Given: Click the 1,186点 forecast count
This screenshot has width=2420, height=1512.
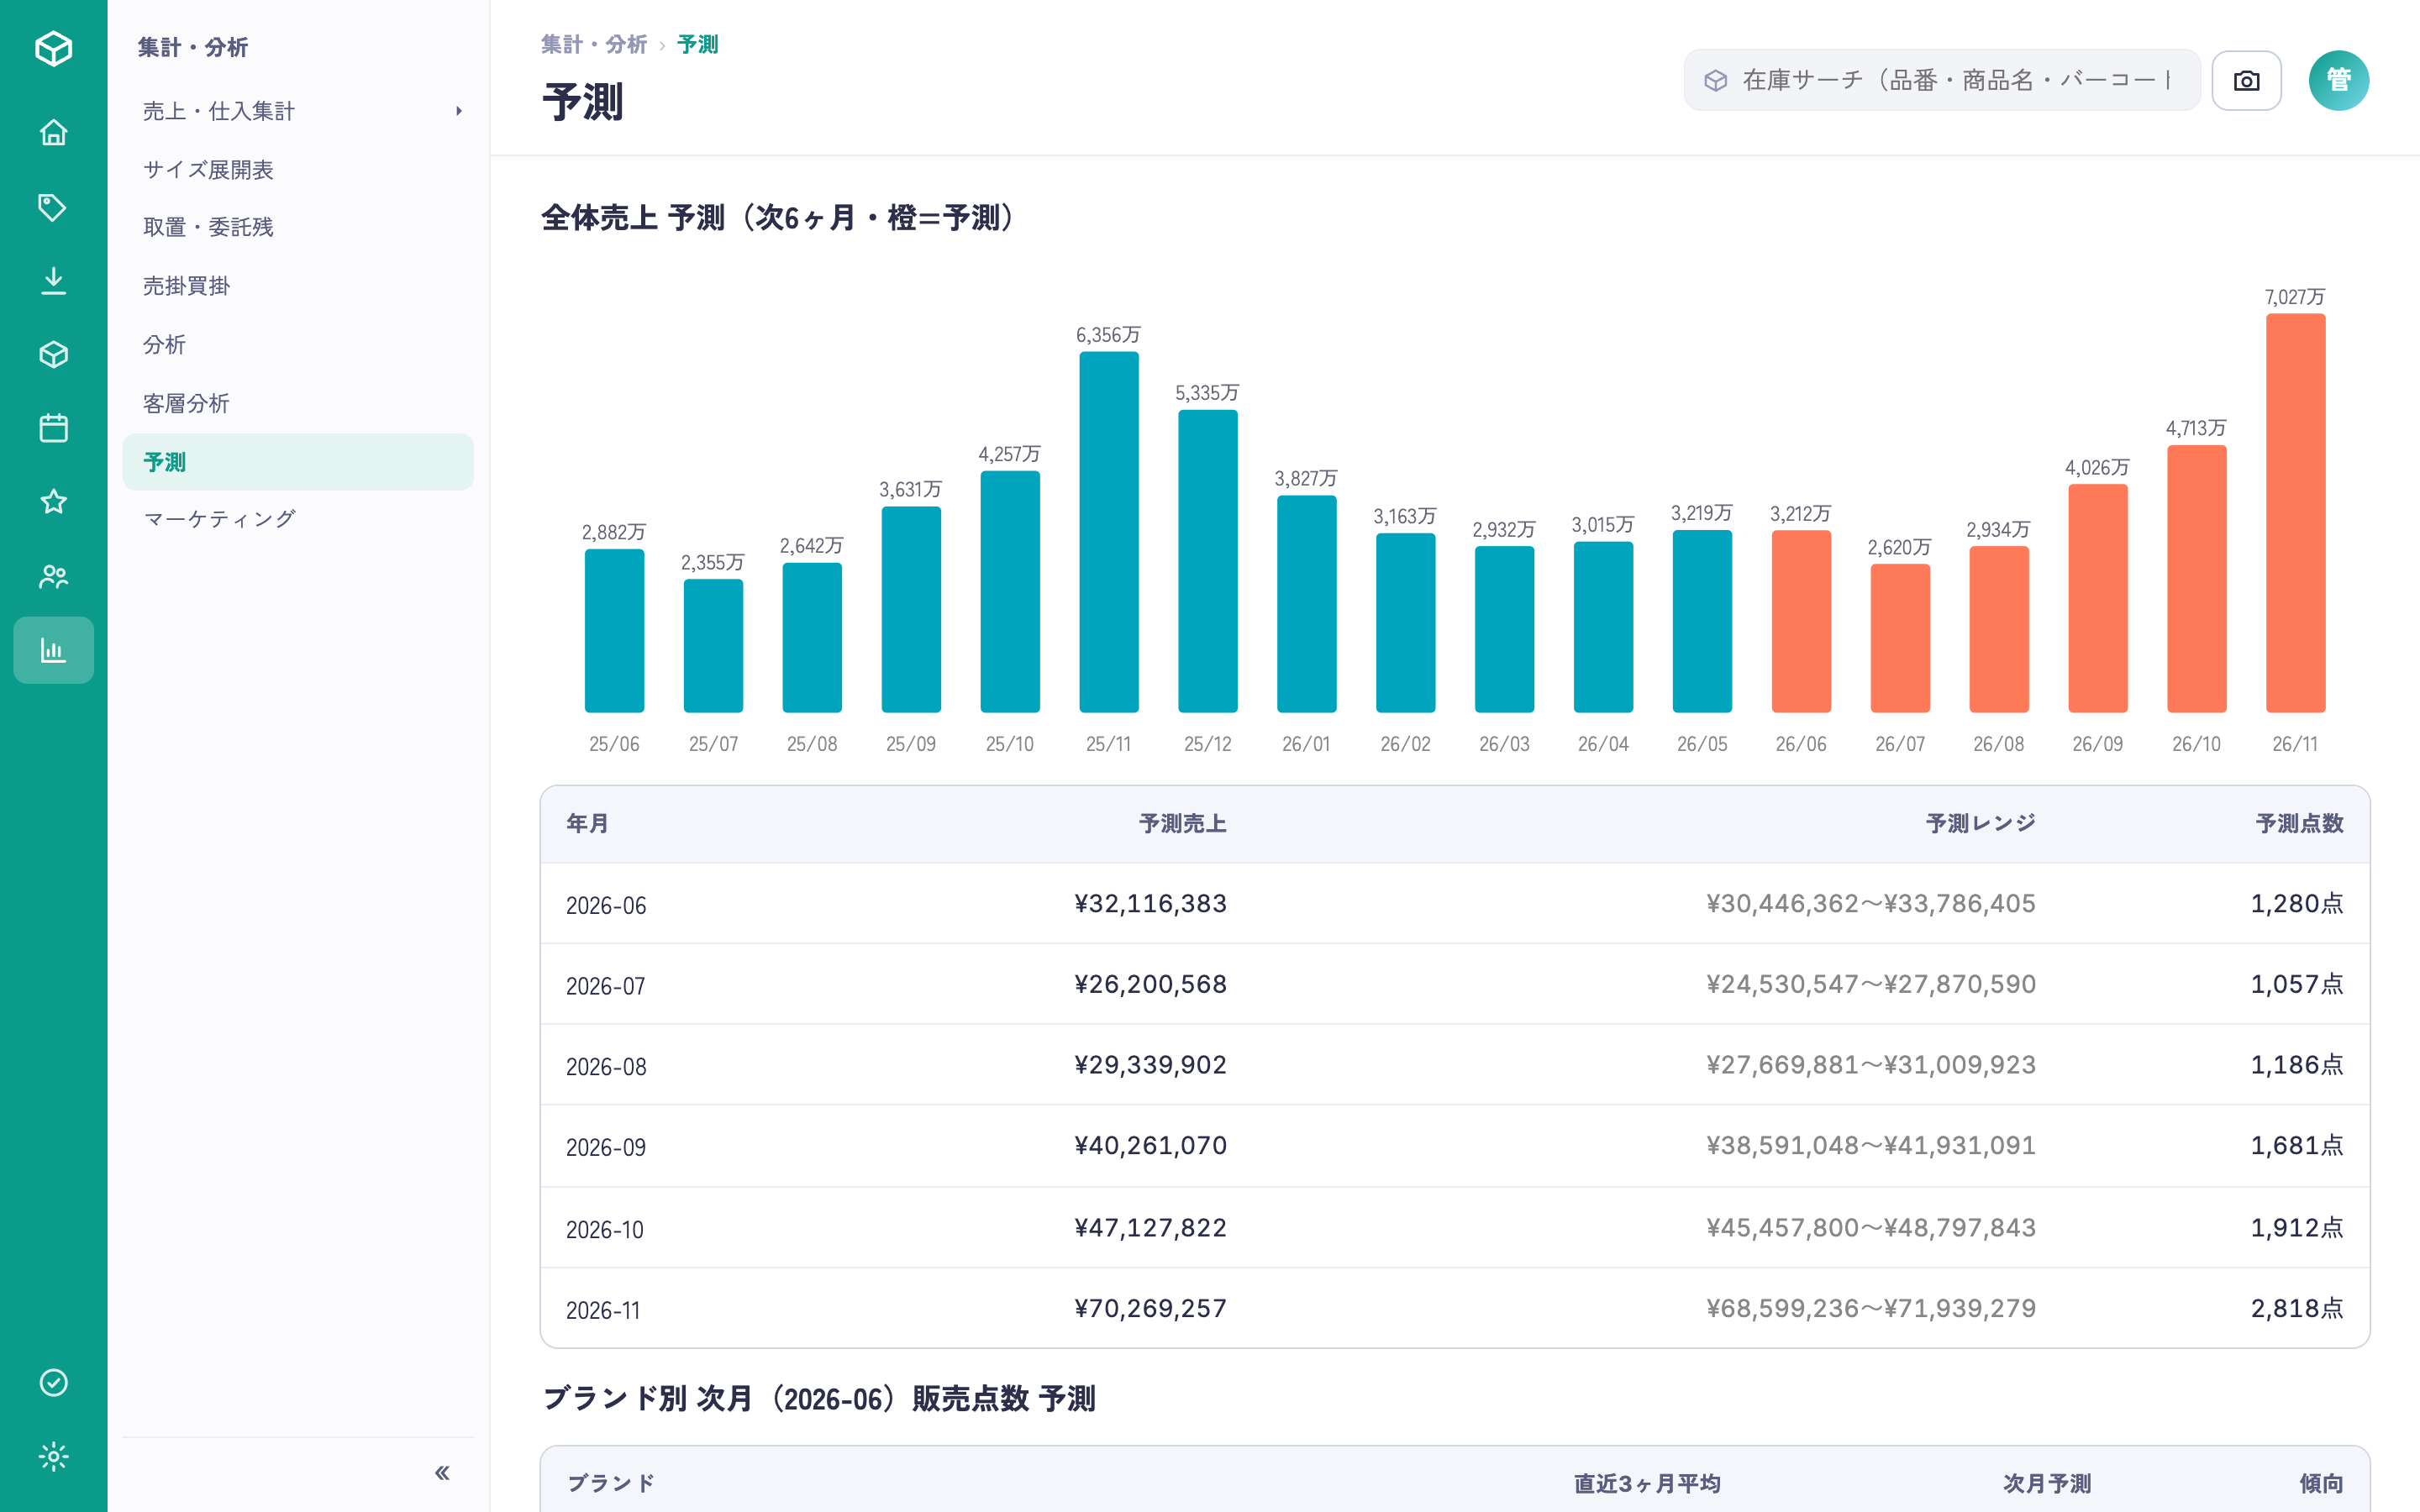Looking at the screenshot, I should click(x=2297, y=1065).
